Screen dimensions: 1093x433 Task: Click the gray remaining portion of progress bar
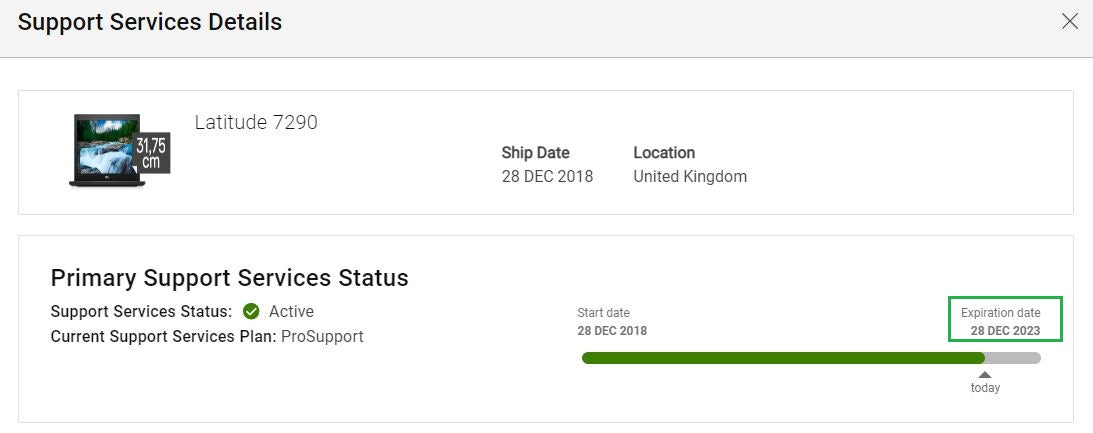coord(1013,358)
